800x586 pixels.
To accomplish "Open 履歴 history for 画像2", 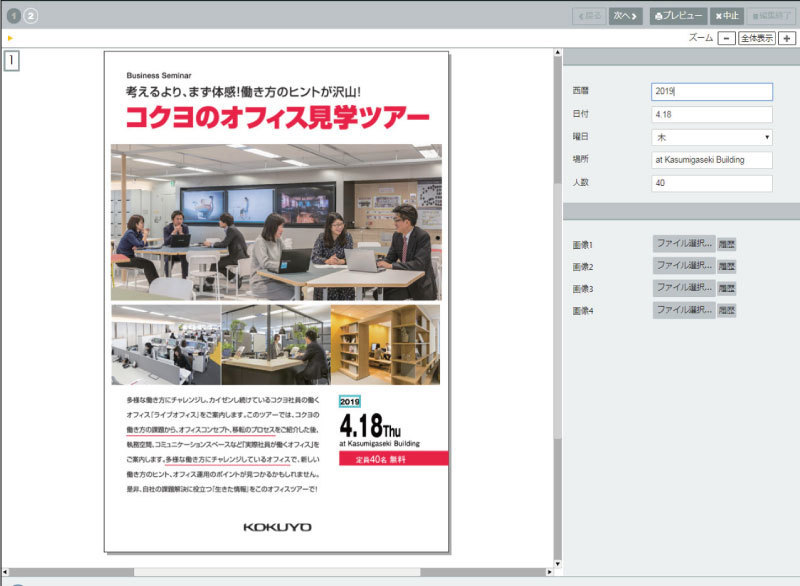I will point(727,266).
